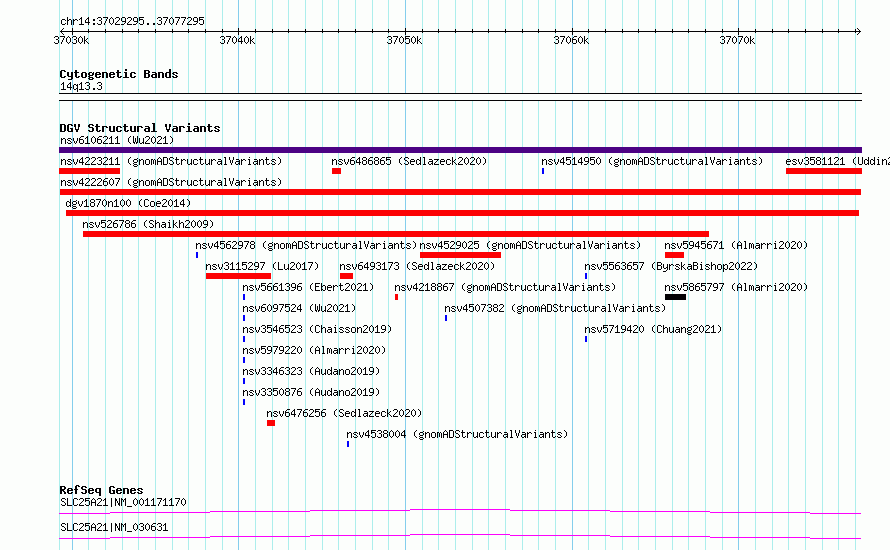Open nsv5563657 (ByrskaBishop2022) label
The height and width of the screenshot is (550, 890).
671,266
